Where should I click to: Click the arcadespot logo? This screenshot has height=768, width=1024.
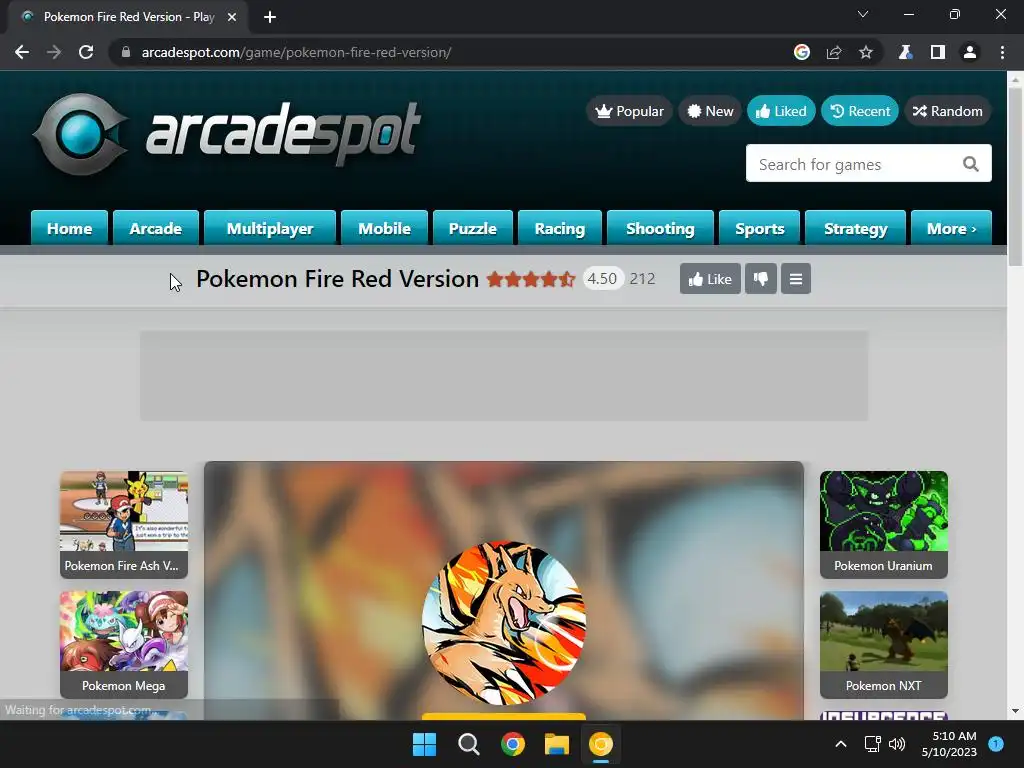click(x=227, y=134)
